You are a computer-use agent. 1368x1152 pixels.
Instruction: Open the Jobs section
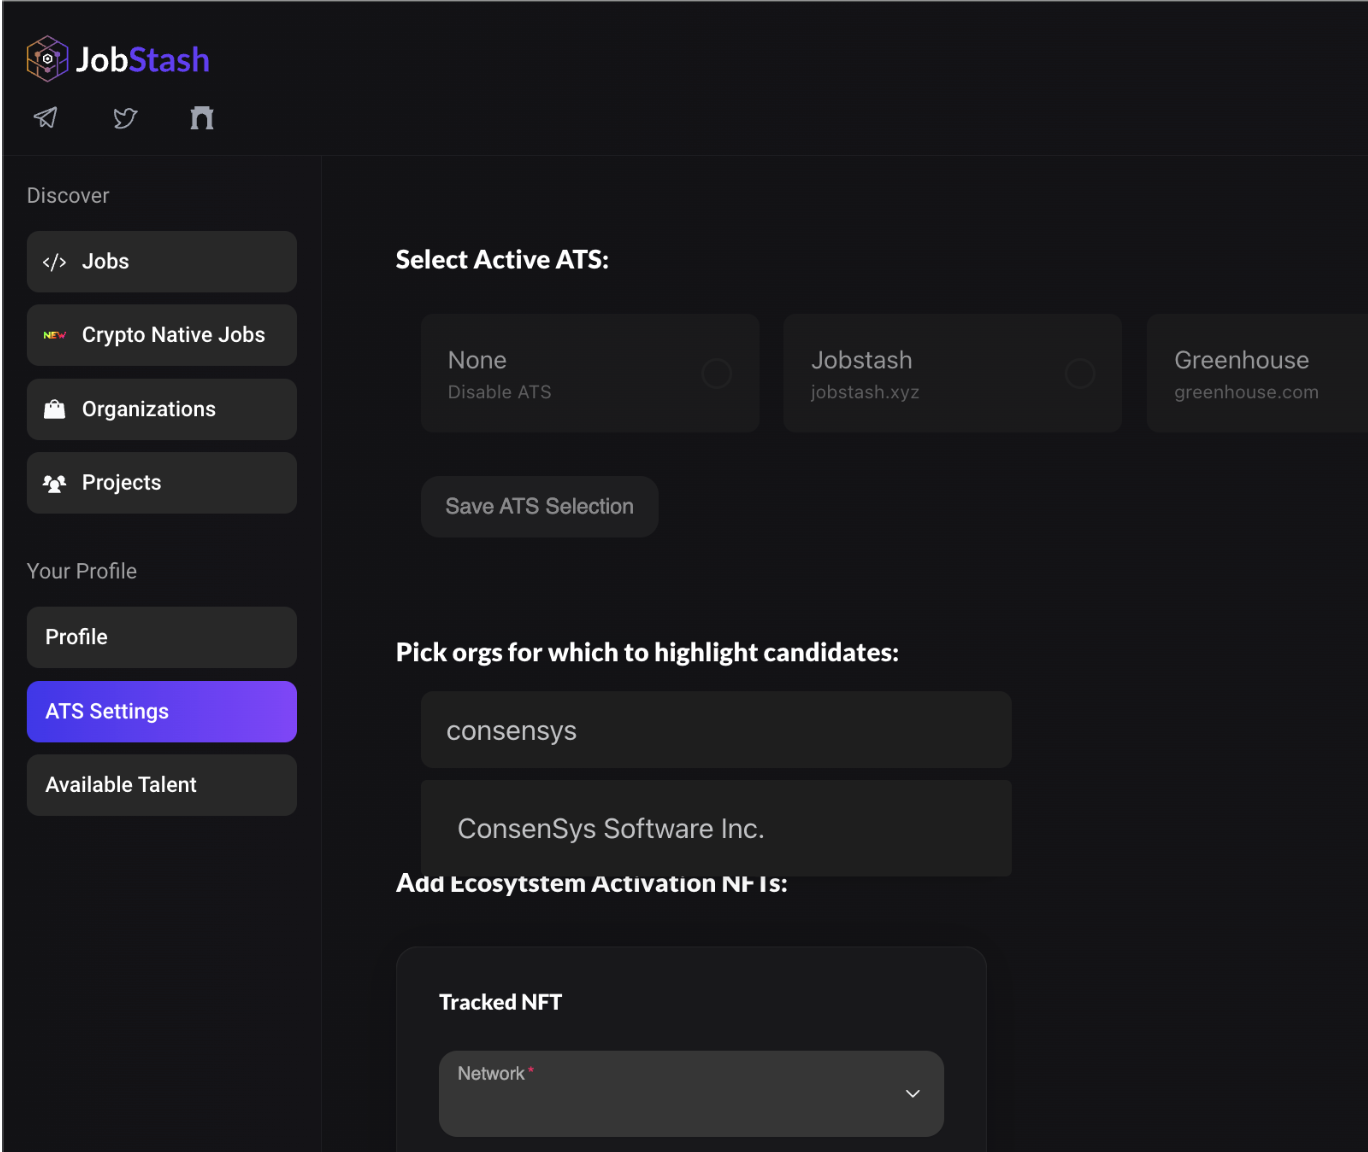pos(162,262)
